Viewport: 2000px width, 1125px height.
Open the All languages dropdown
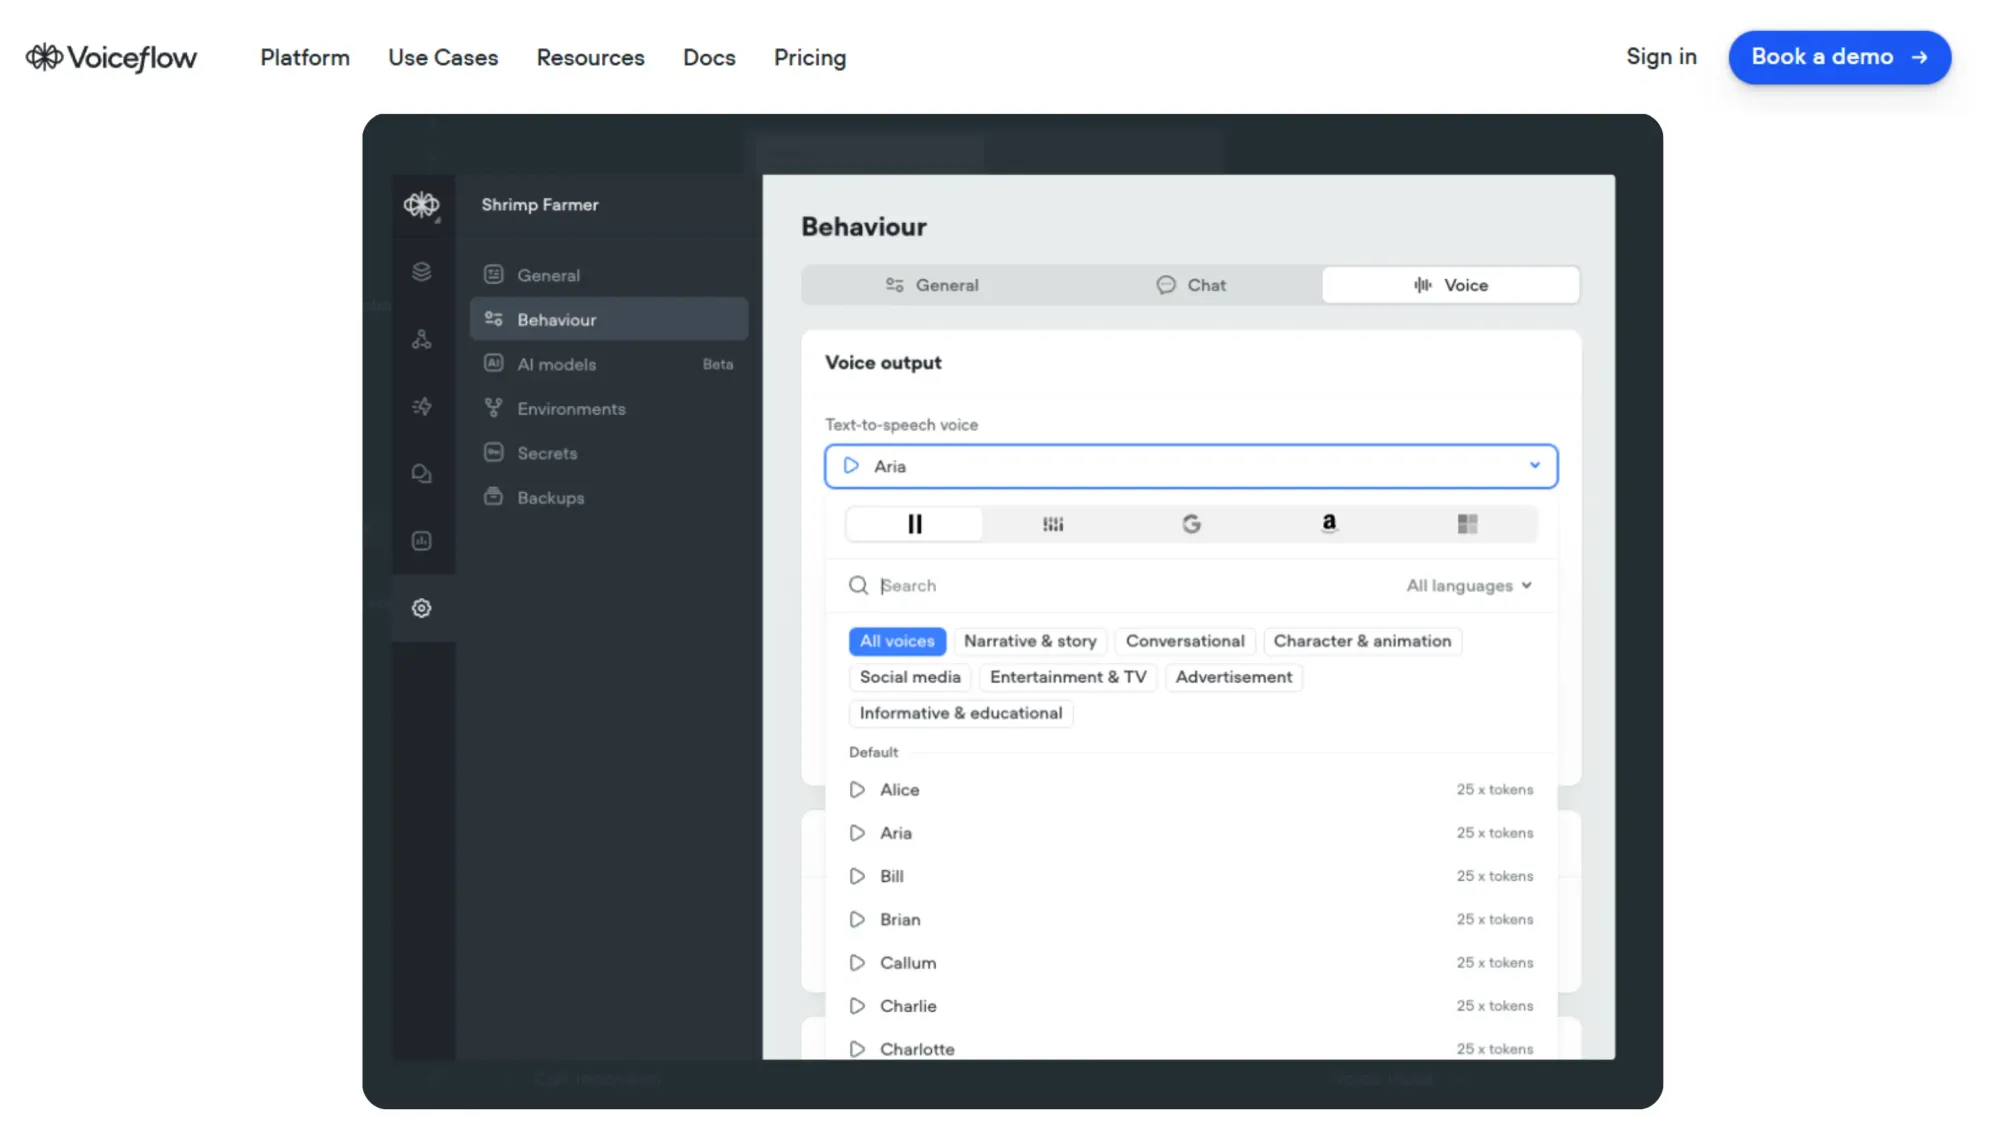[x=1468, y=585]
